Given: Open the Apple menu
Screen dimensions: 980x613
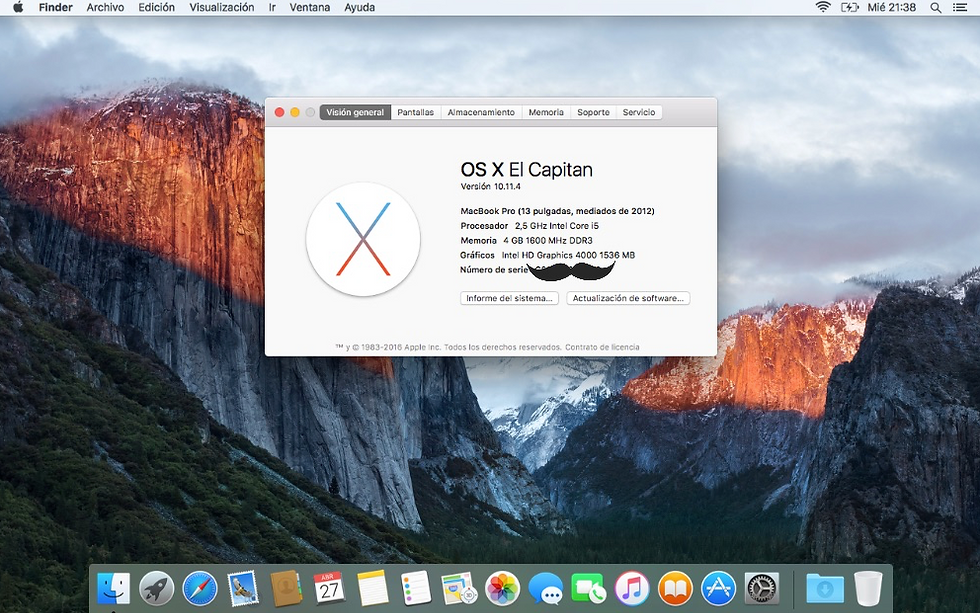Looking at the screenshot, I should tap(15, 8).
